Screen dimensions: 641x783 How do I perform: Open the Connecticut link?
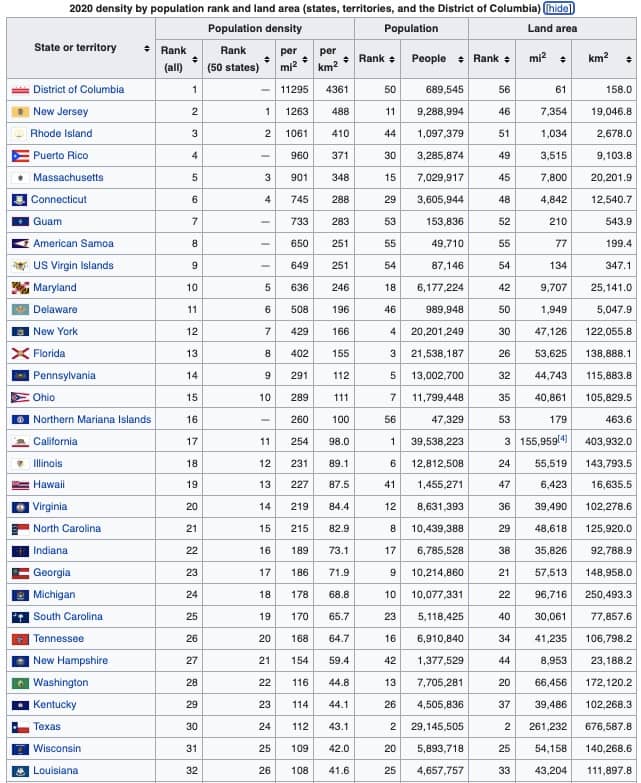point(58,199)
